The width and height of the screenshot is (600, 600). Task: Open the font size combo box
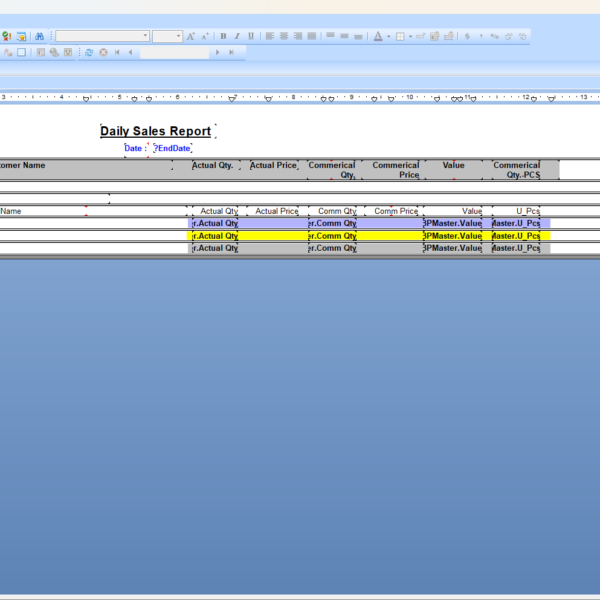(x=167, y=36)
